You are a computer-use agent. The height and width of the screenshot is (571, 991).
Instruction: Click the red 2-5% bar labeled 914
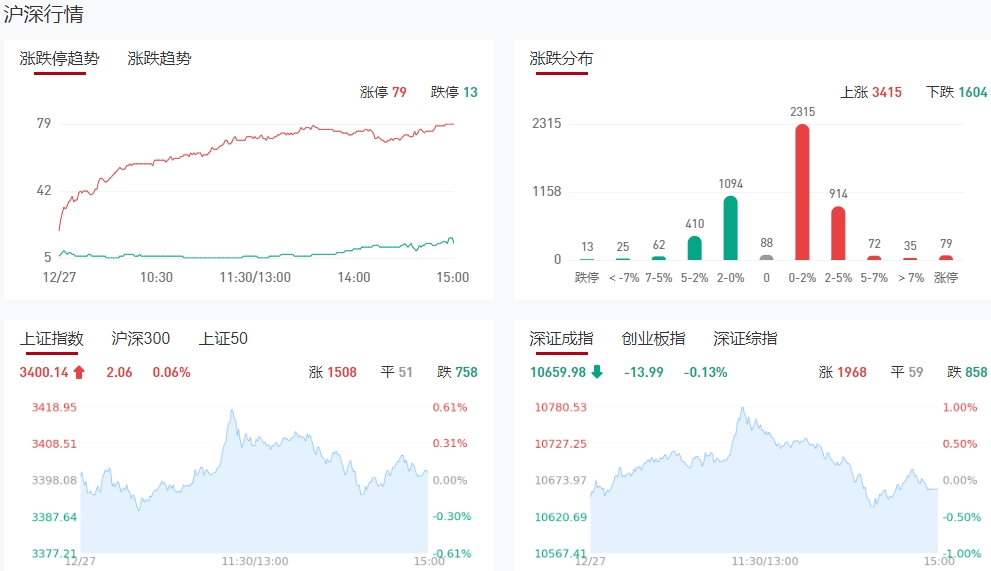pos(838,233)
